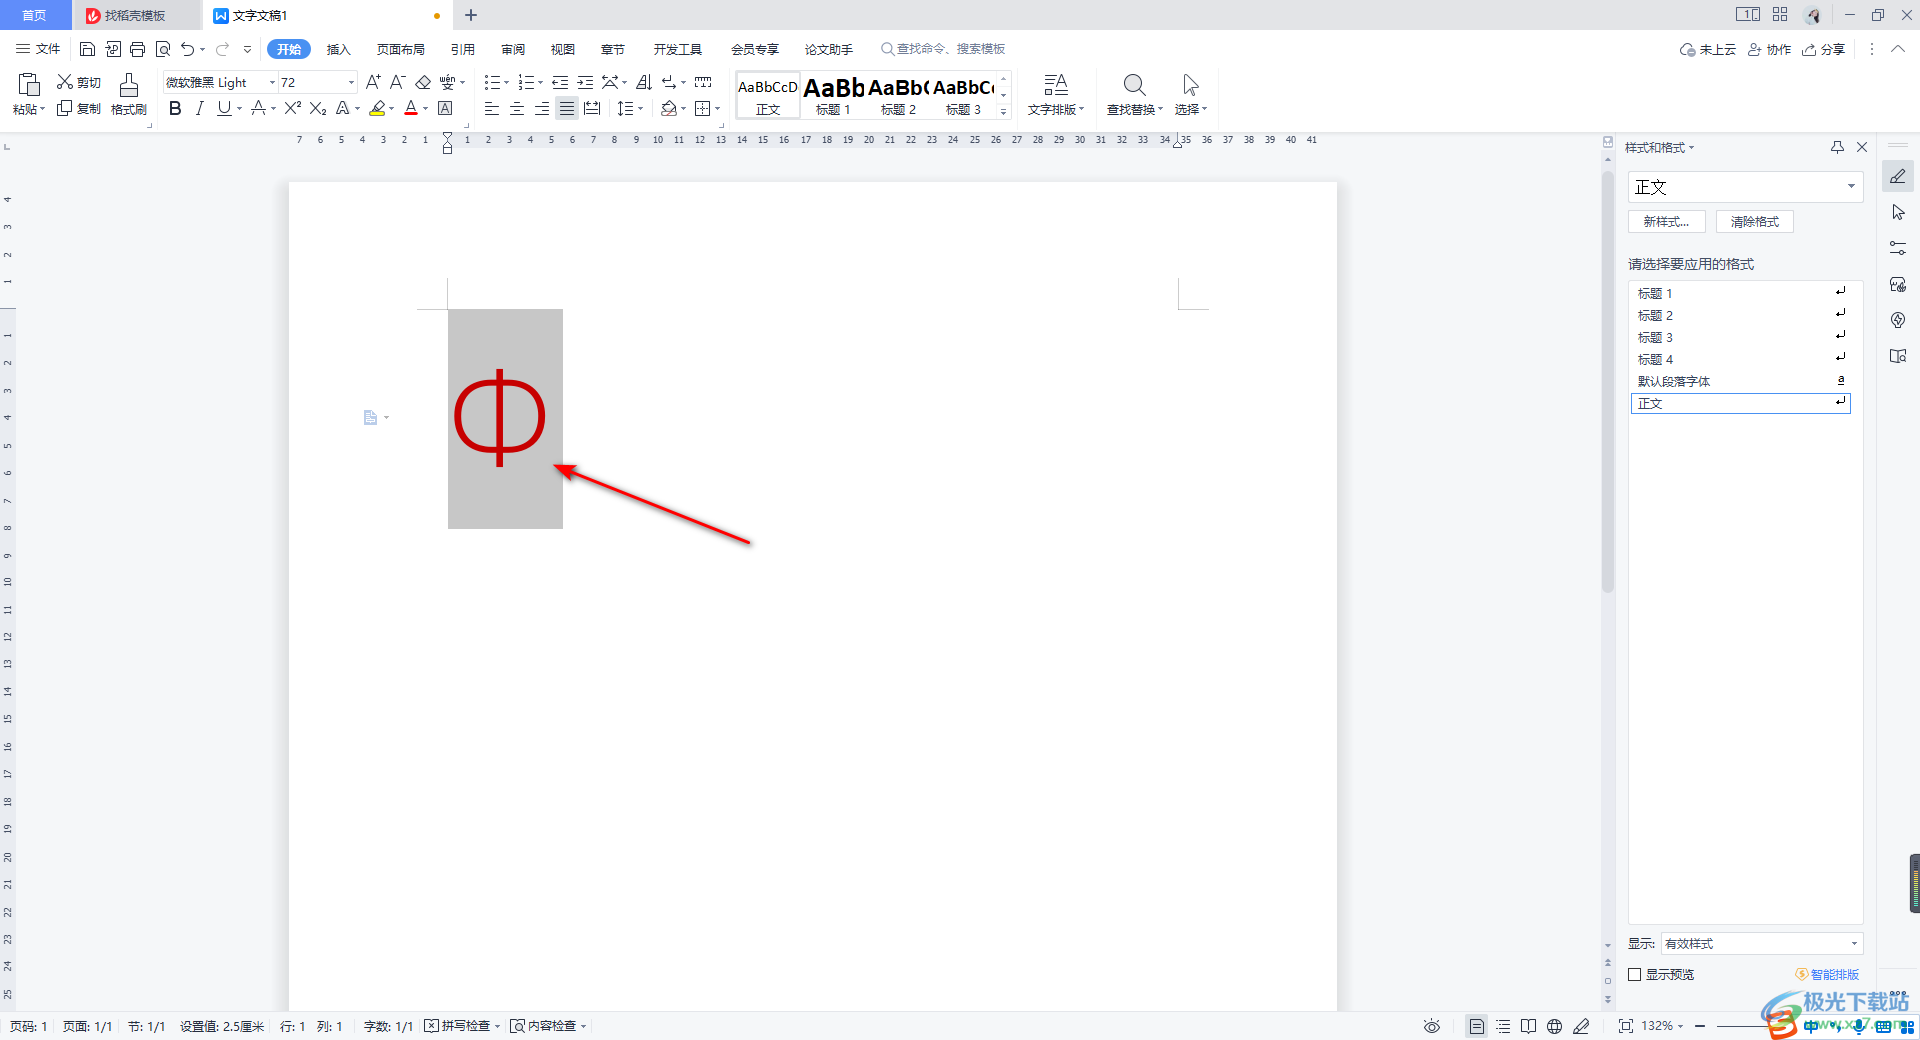Open the Select arrow tool in side bar
The width and height of the screenshot is (1920, 1040).
[1898, 212]
